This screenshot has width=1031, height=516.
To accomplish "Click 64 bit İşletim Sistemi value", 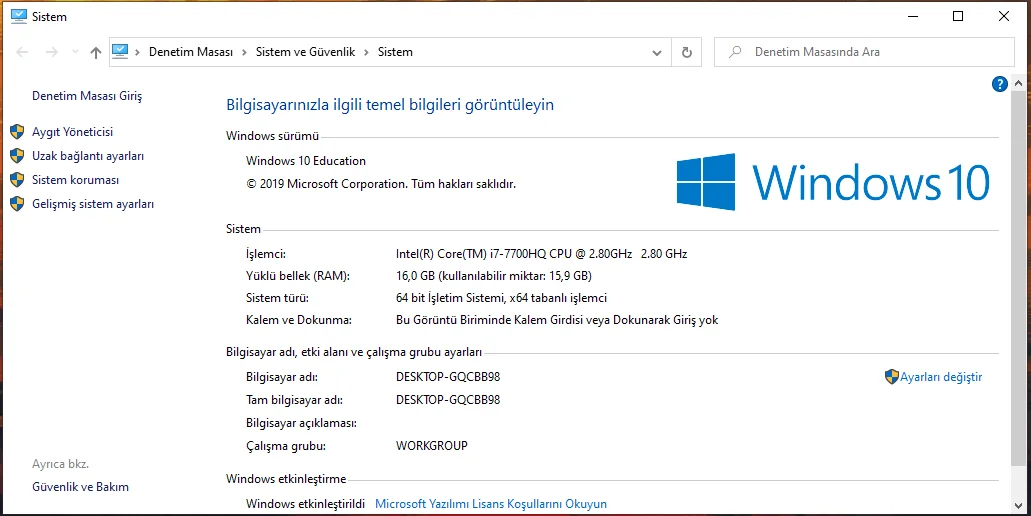I will click(501, 298).
